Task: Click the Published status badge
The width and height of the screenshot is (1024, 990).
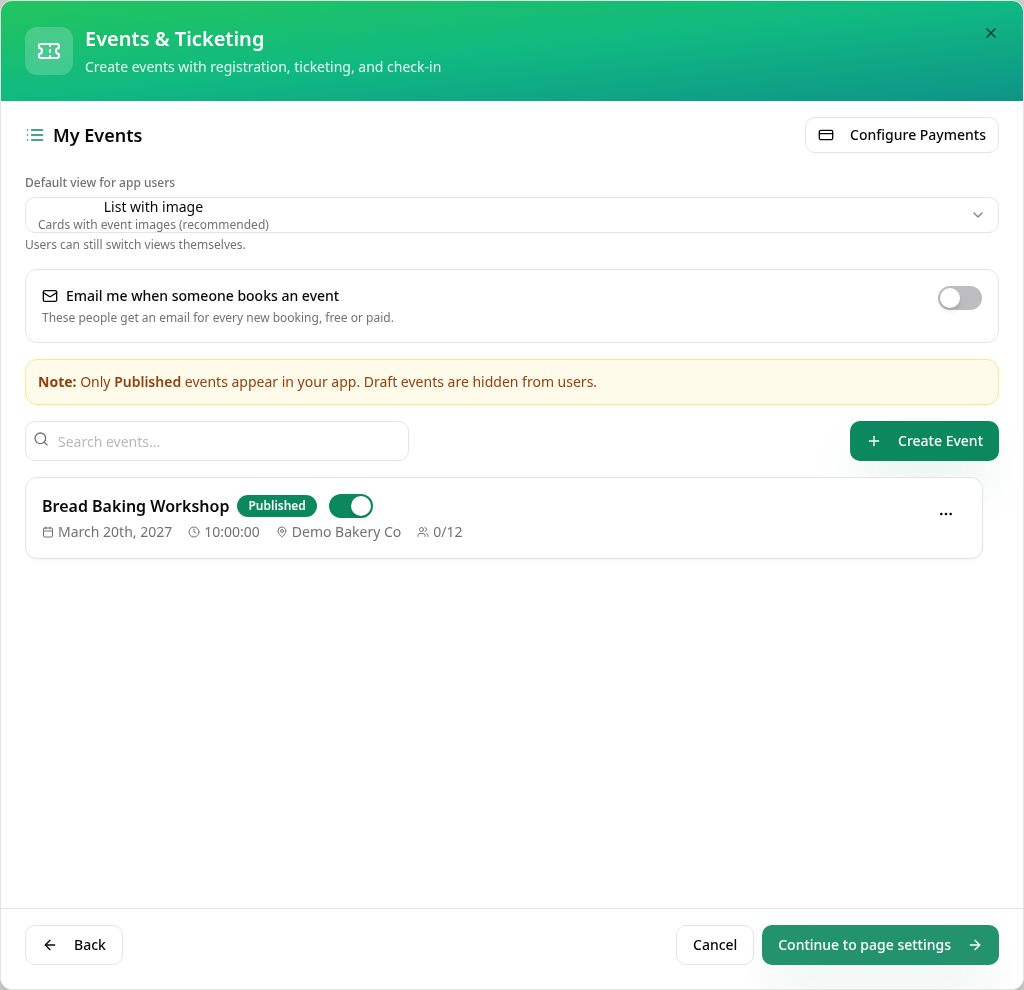Action: point(277,505)
